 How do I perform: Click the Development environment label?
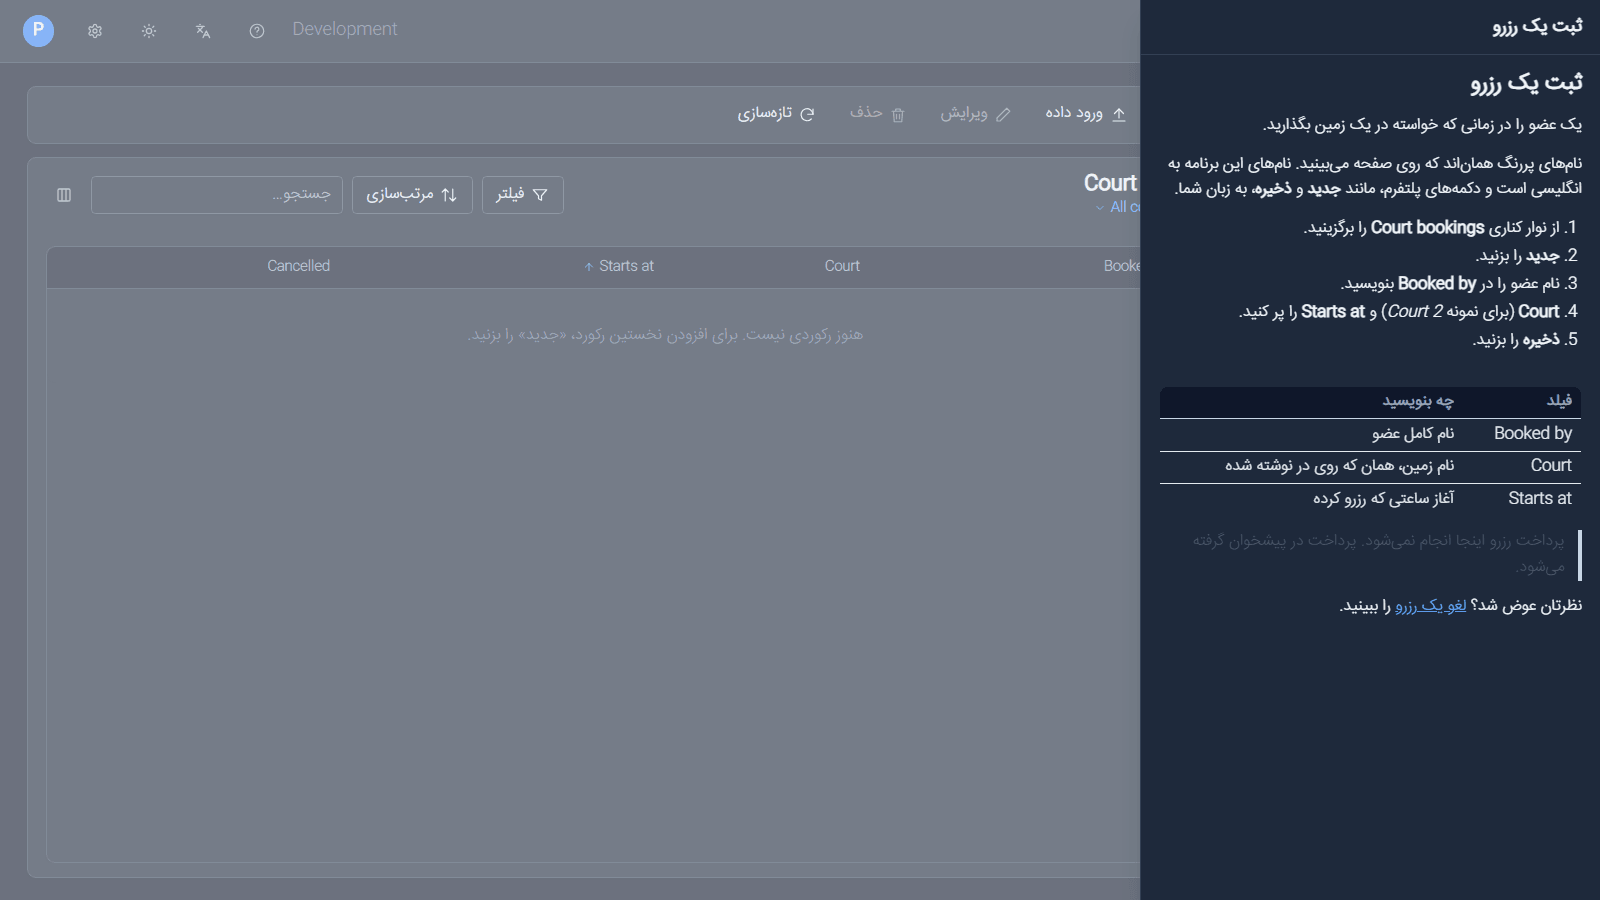(345, 29)
